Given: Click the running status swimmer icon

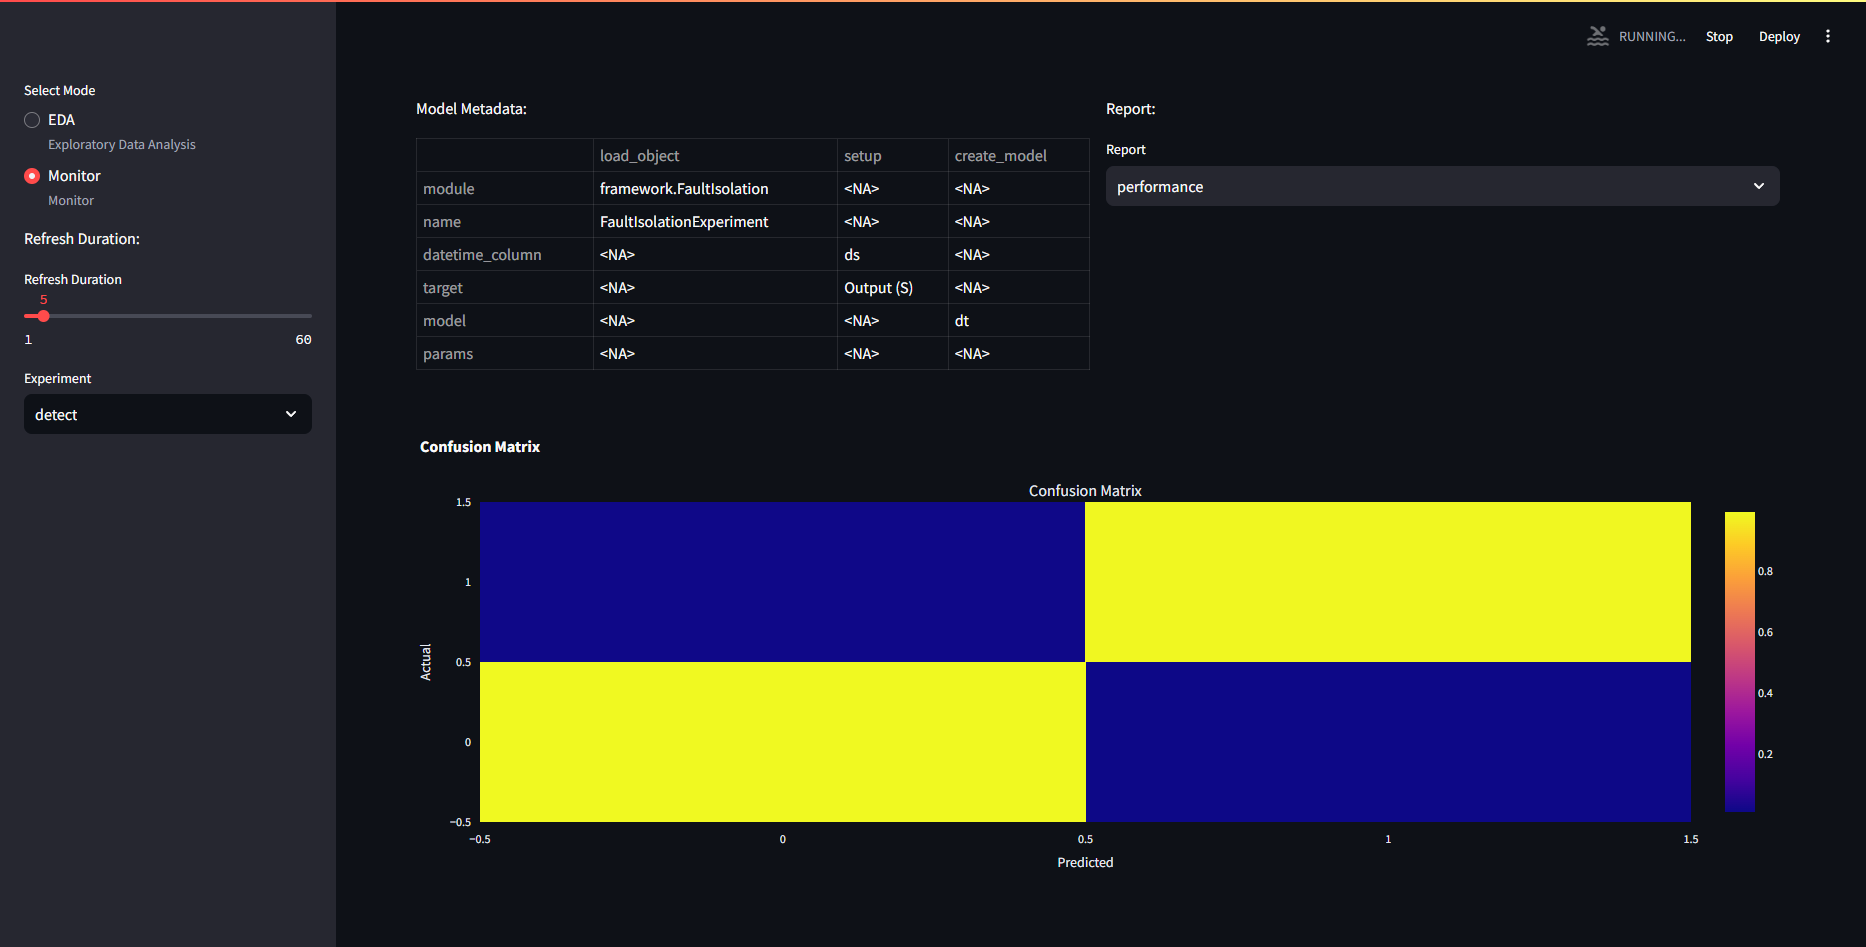Looking at the screenshot, I should tap(1598, 36).
